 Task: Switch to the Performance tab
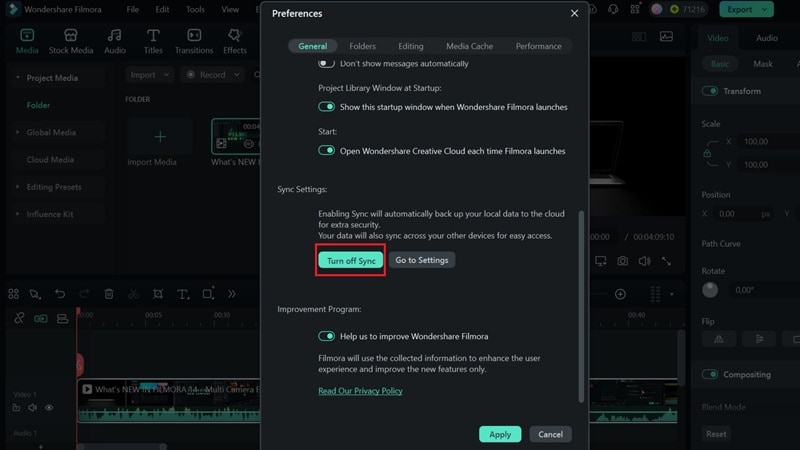coord(538,46)
